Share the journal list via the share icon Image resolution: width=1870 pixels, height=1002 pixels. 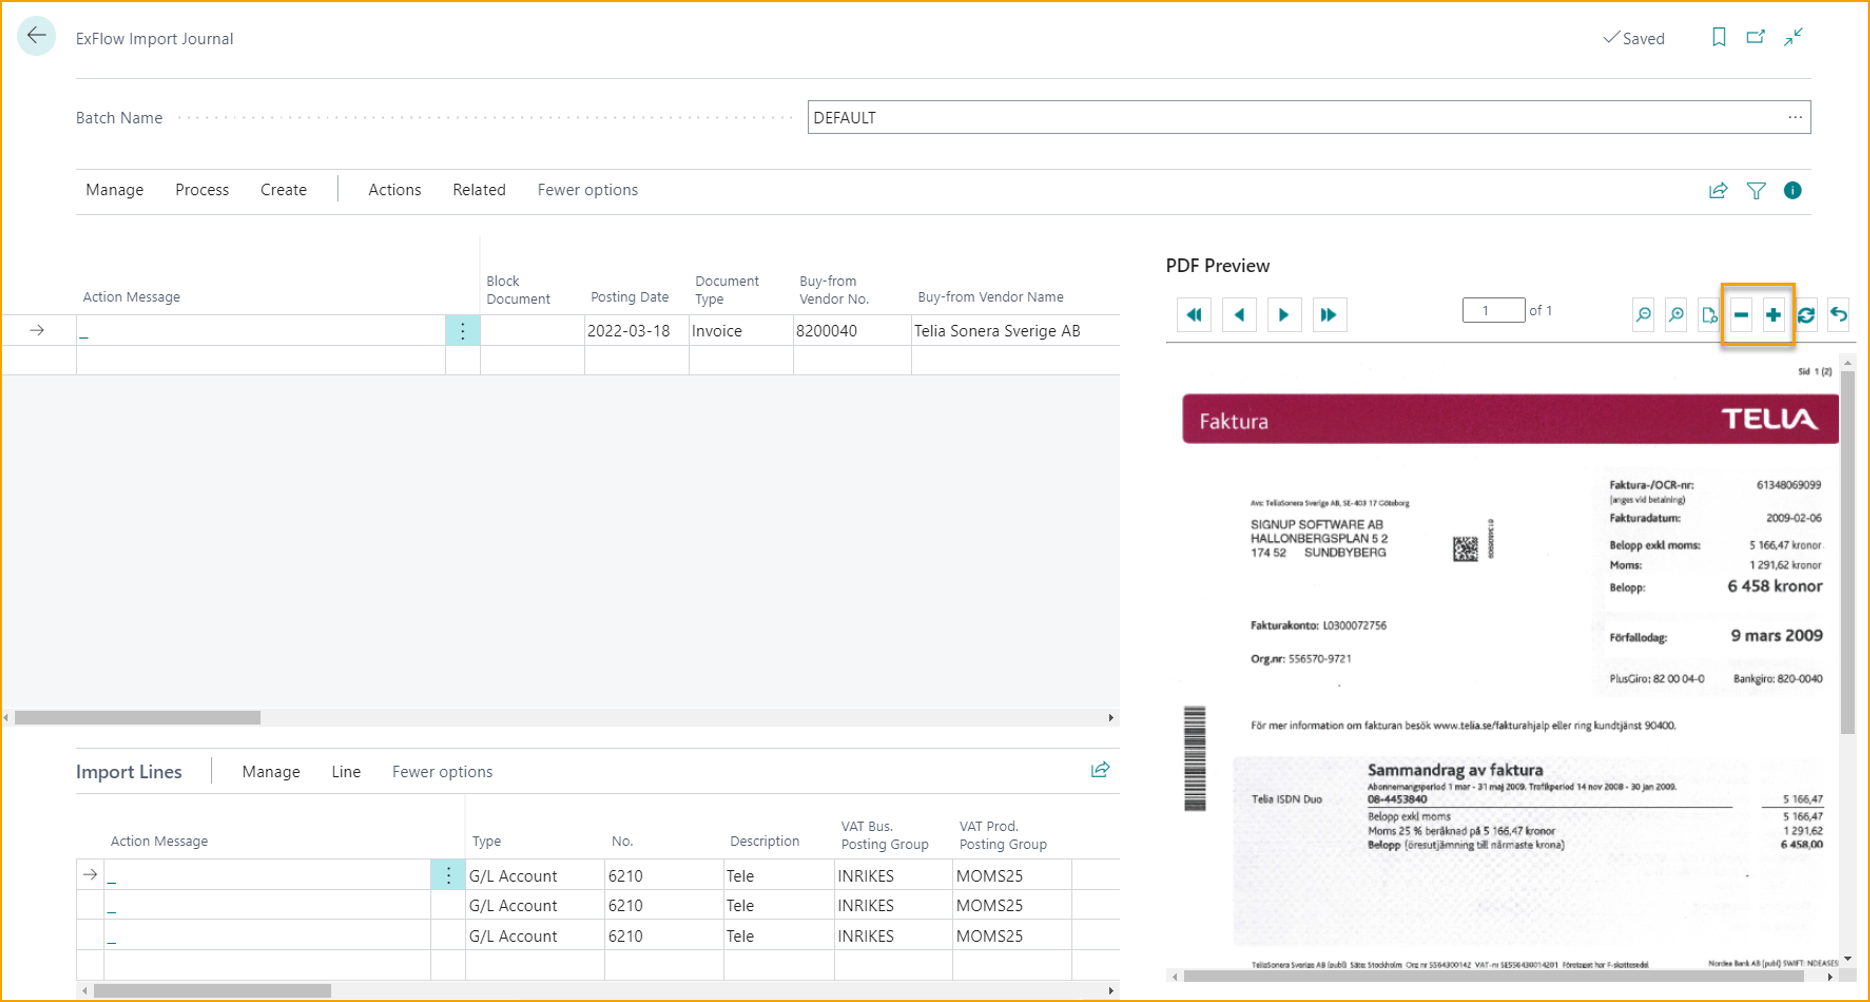1718,190
